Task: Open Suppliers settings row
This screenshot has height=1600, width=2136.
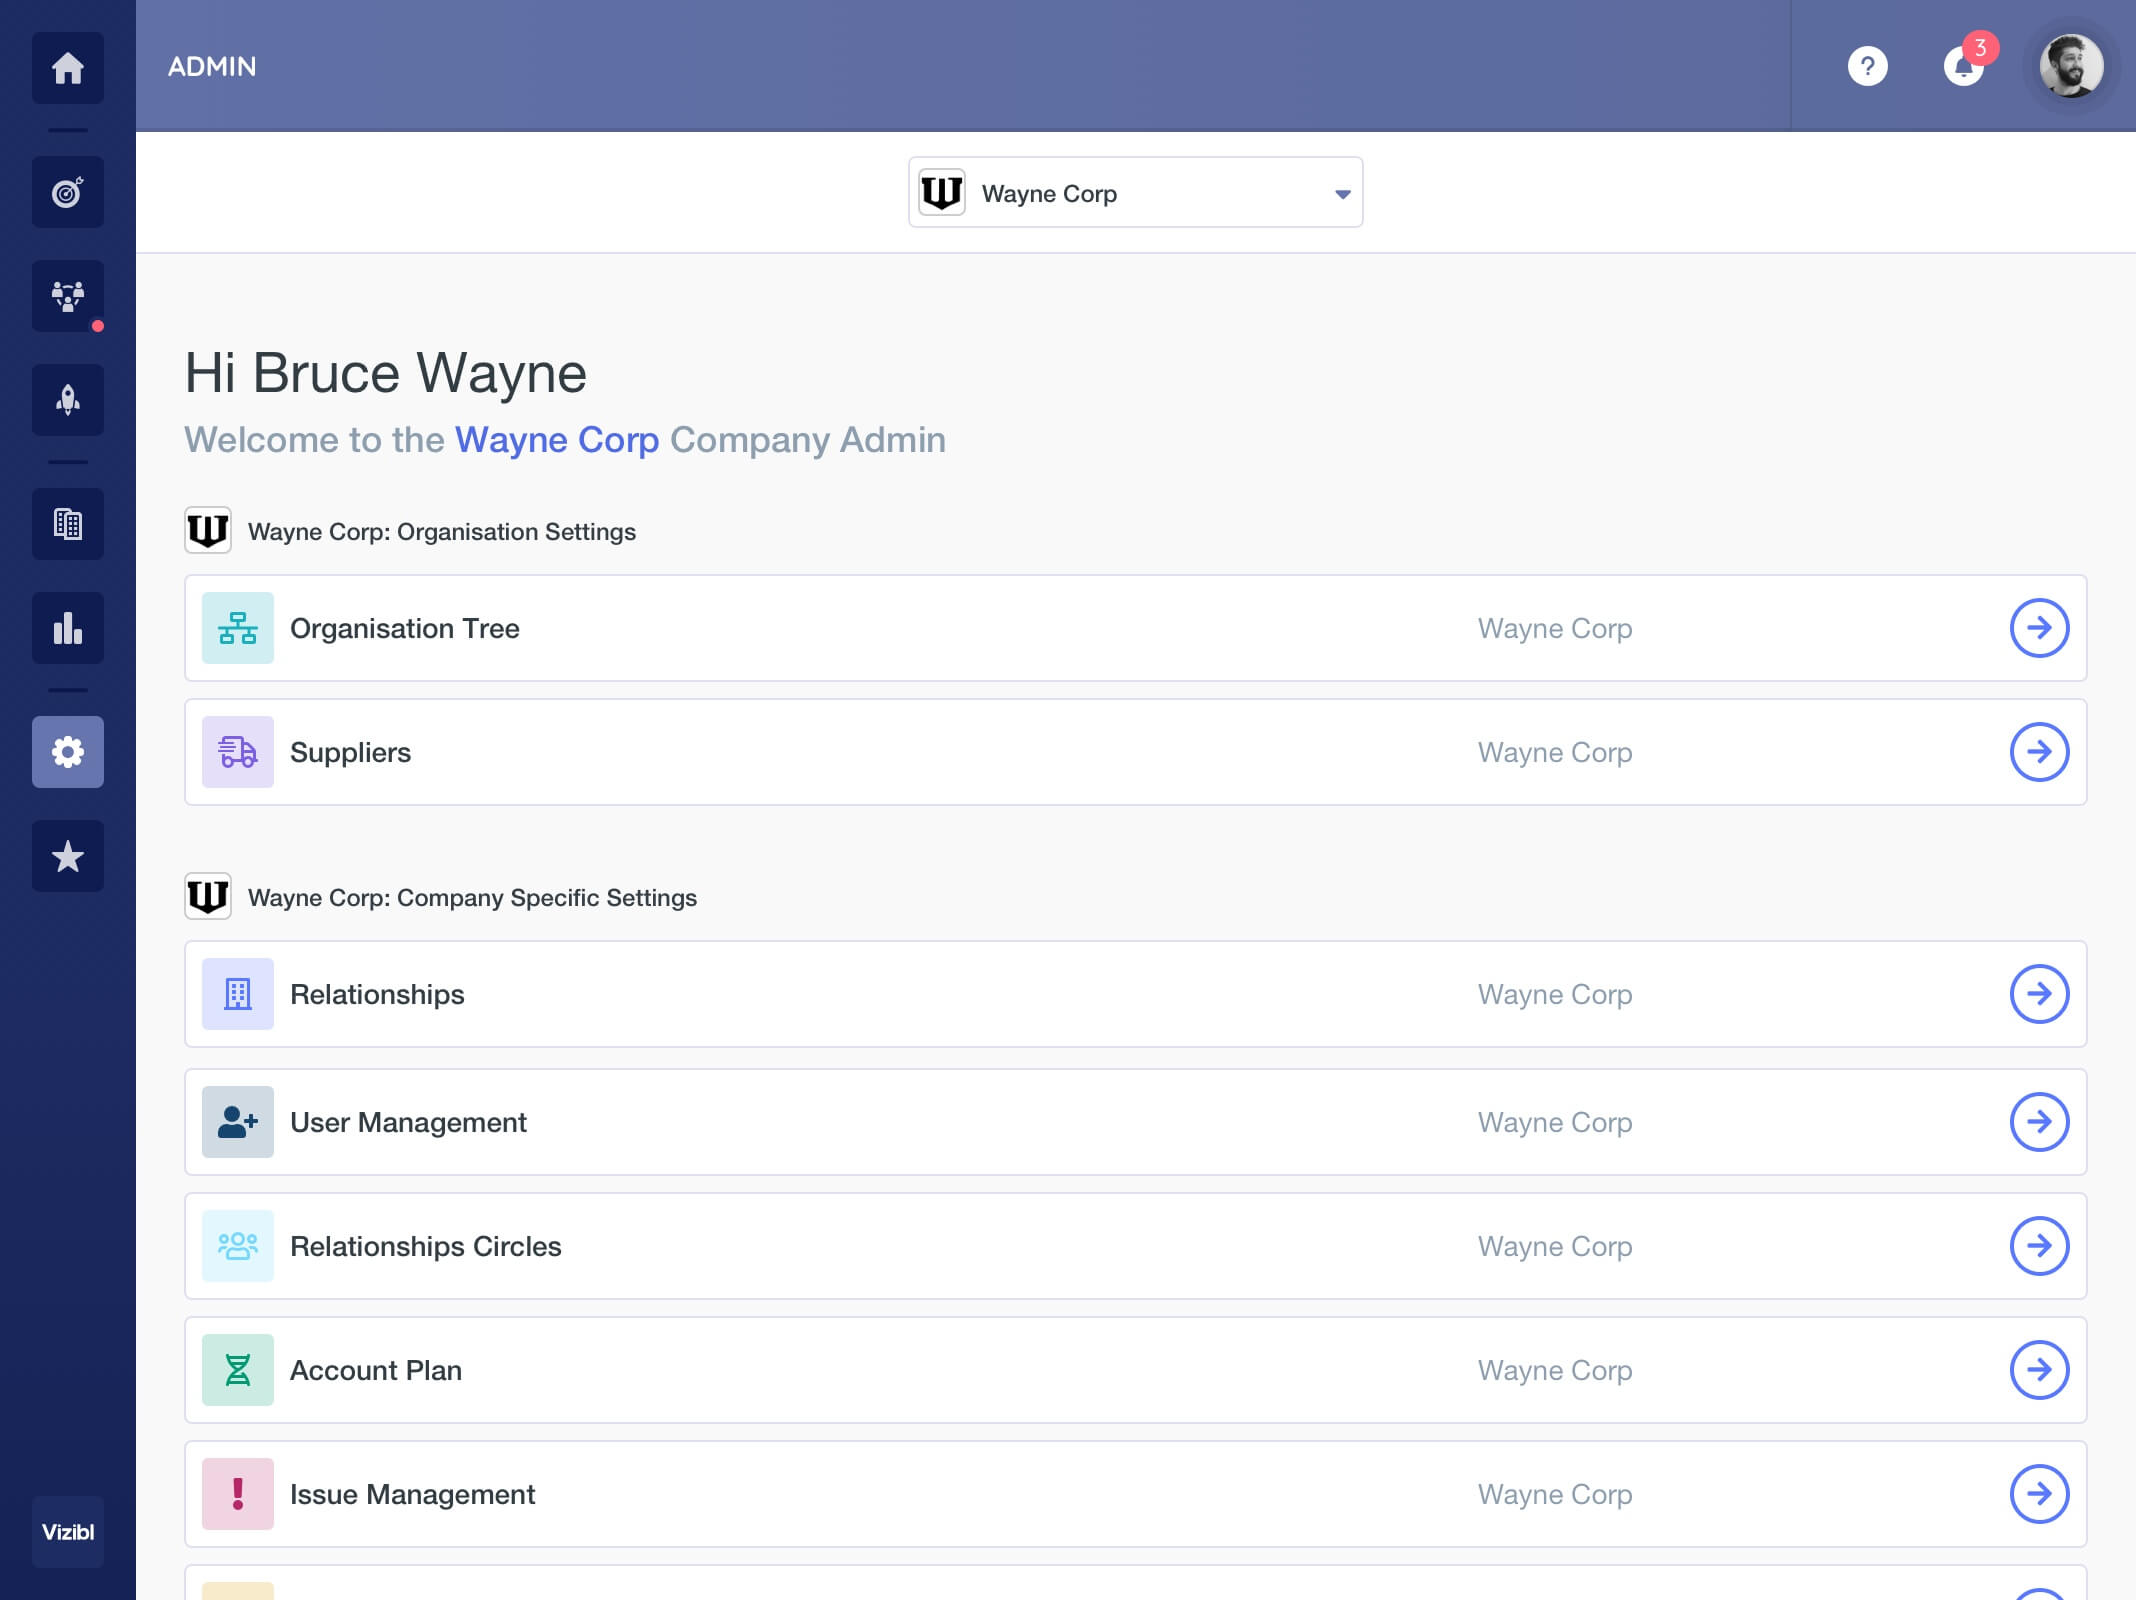Action: (x=1134, y=752)
